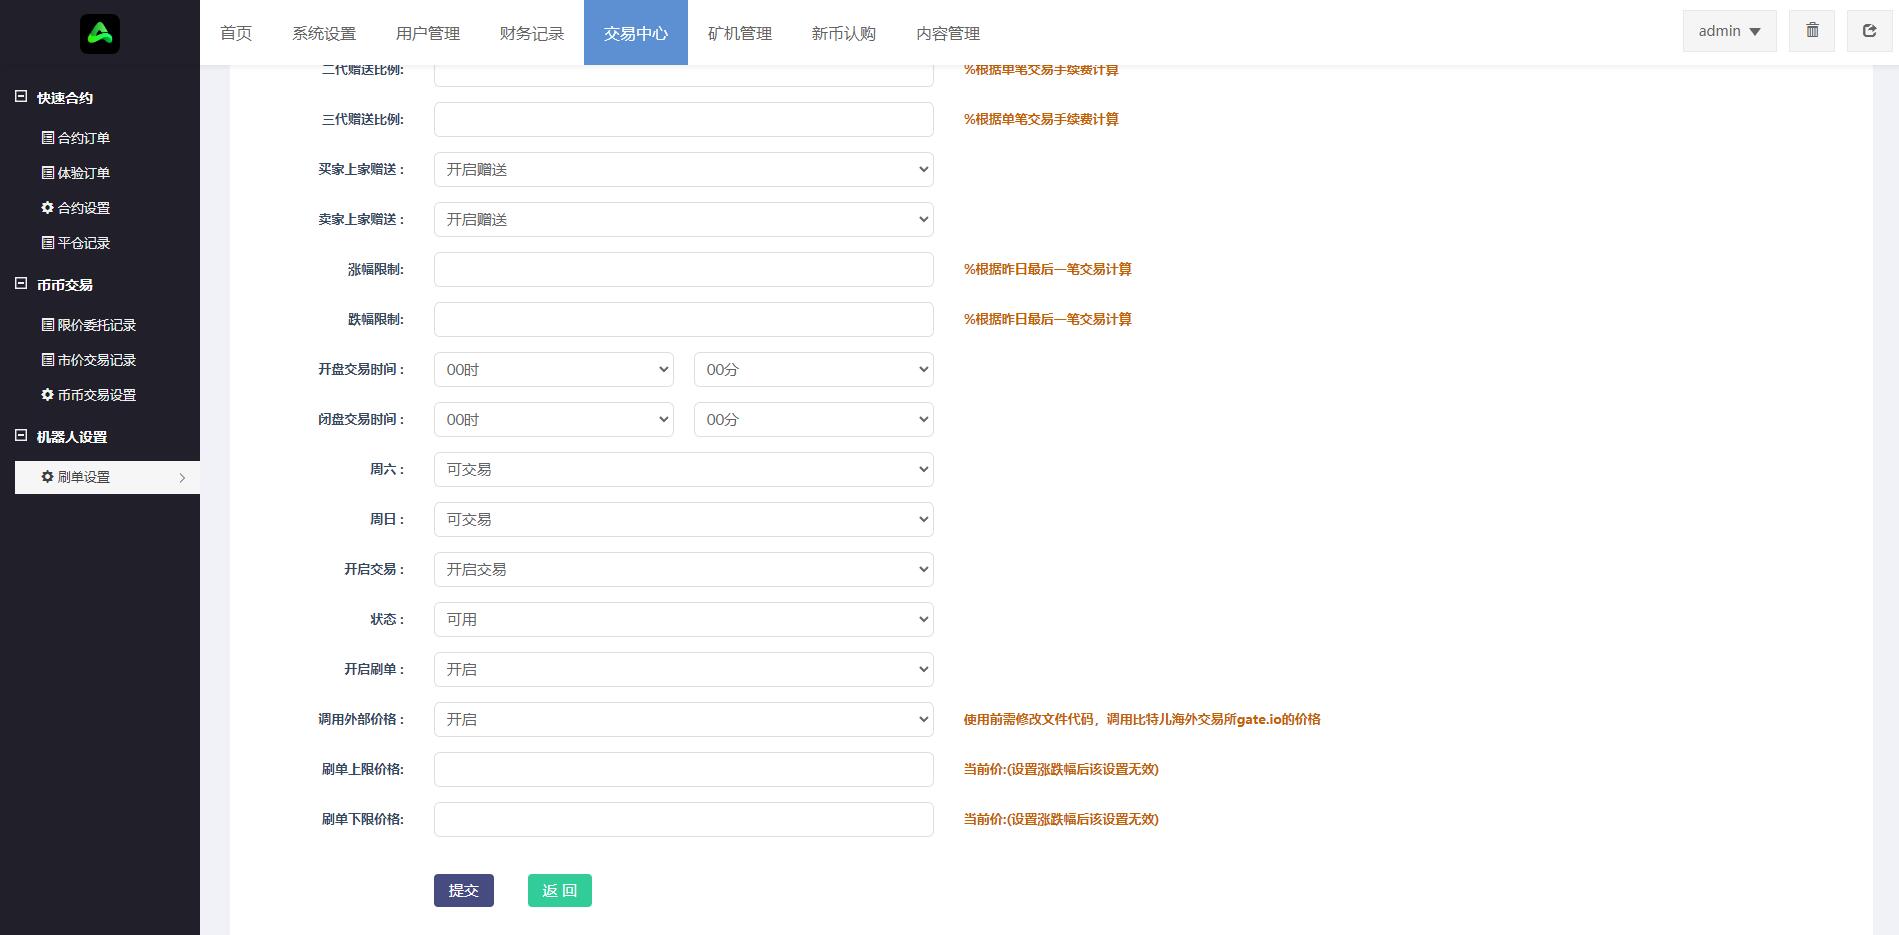Set 状态 to unavailable option
The image size is (1899, 935).
tap(683, 619)
